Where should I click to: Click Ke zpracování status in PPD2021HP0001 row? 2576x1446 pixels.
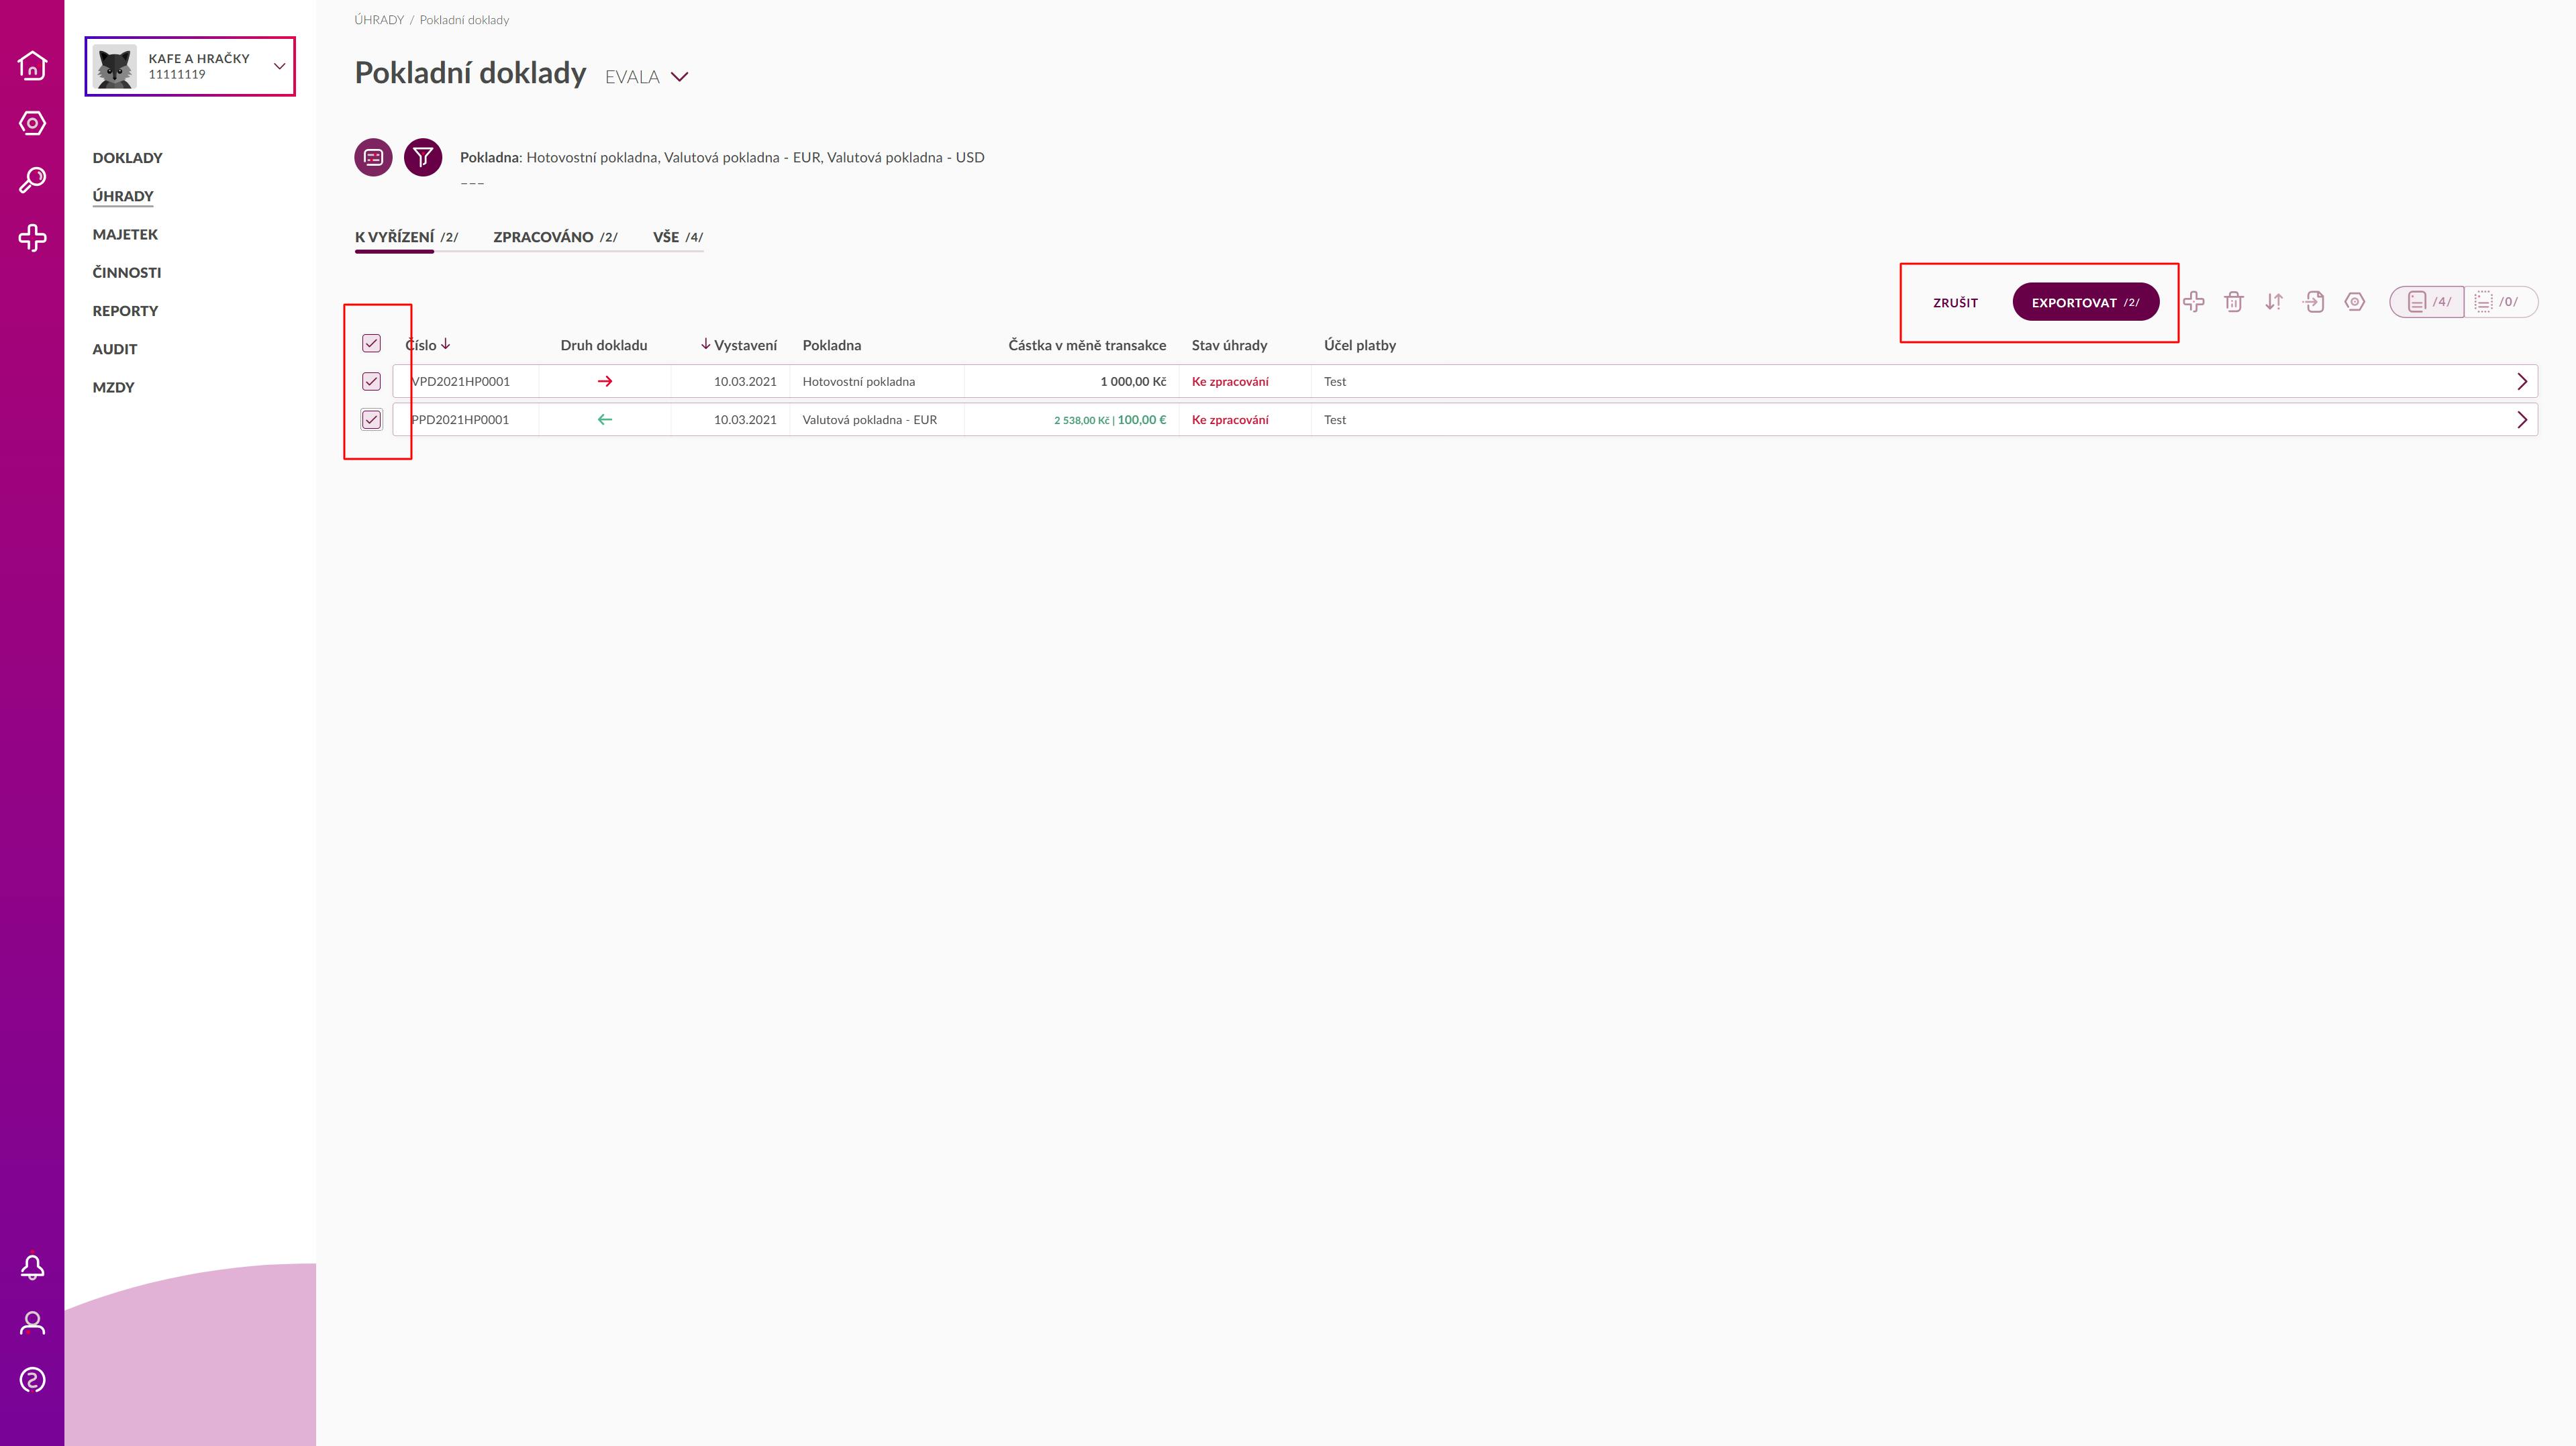[1230, 420]
